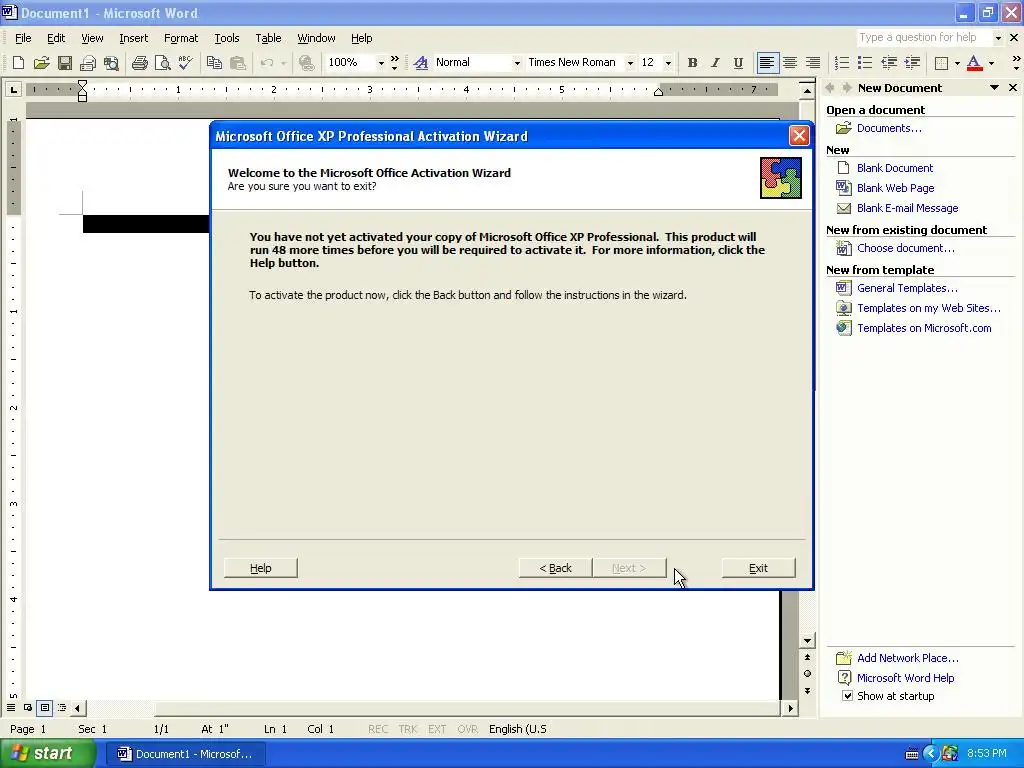
Task: Open the File menu
Action: point(23,38)
